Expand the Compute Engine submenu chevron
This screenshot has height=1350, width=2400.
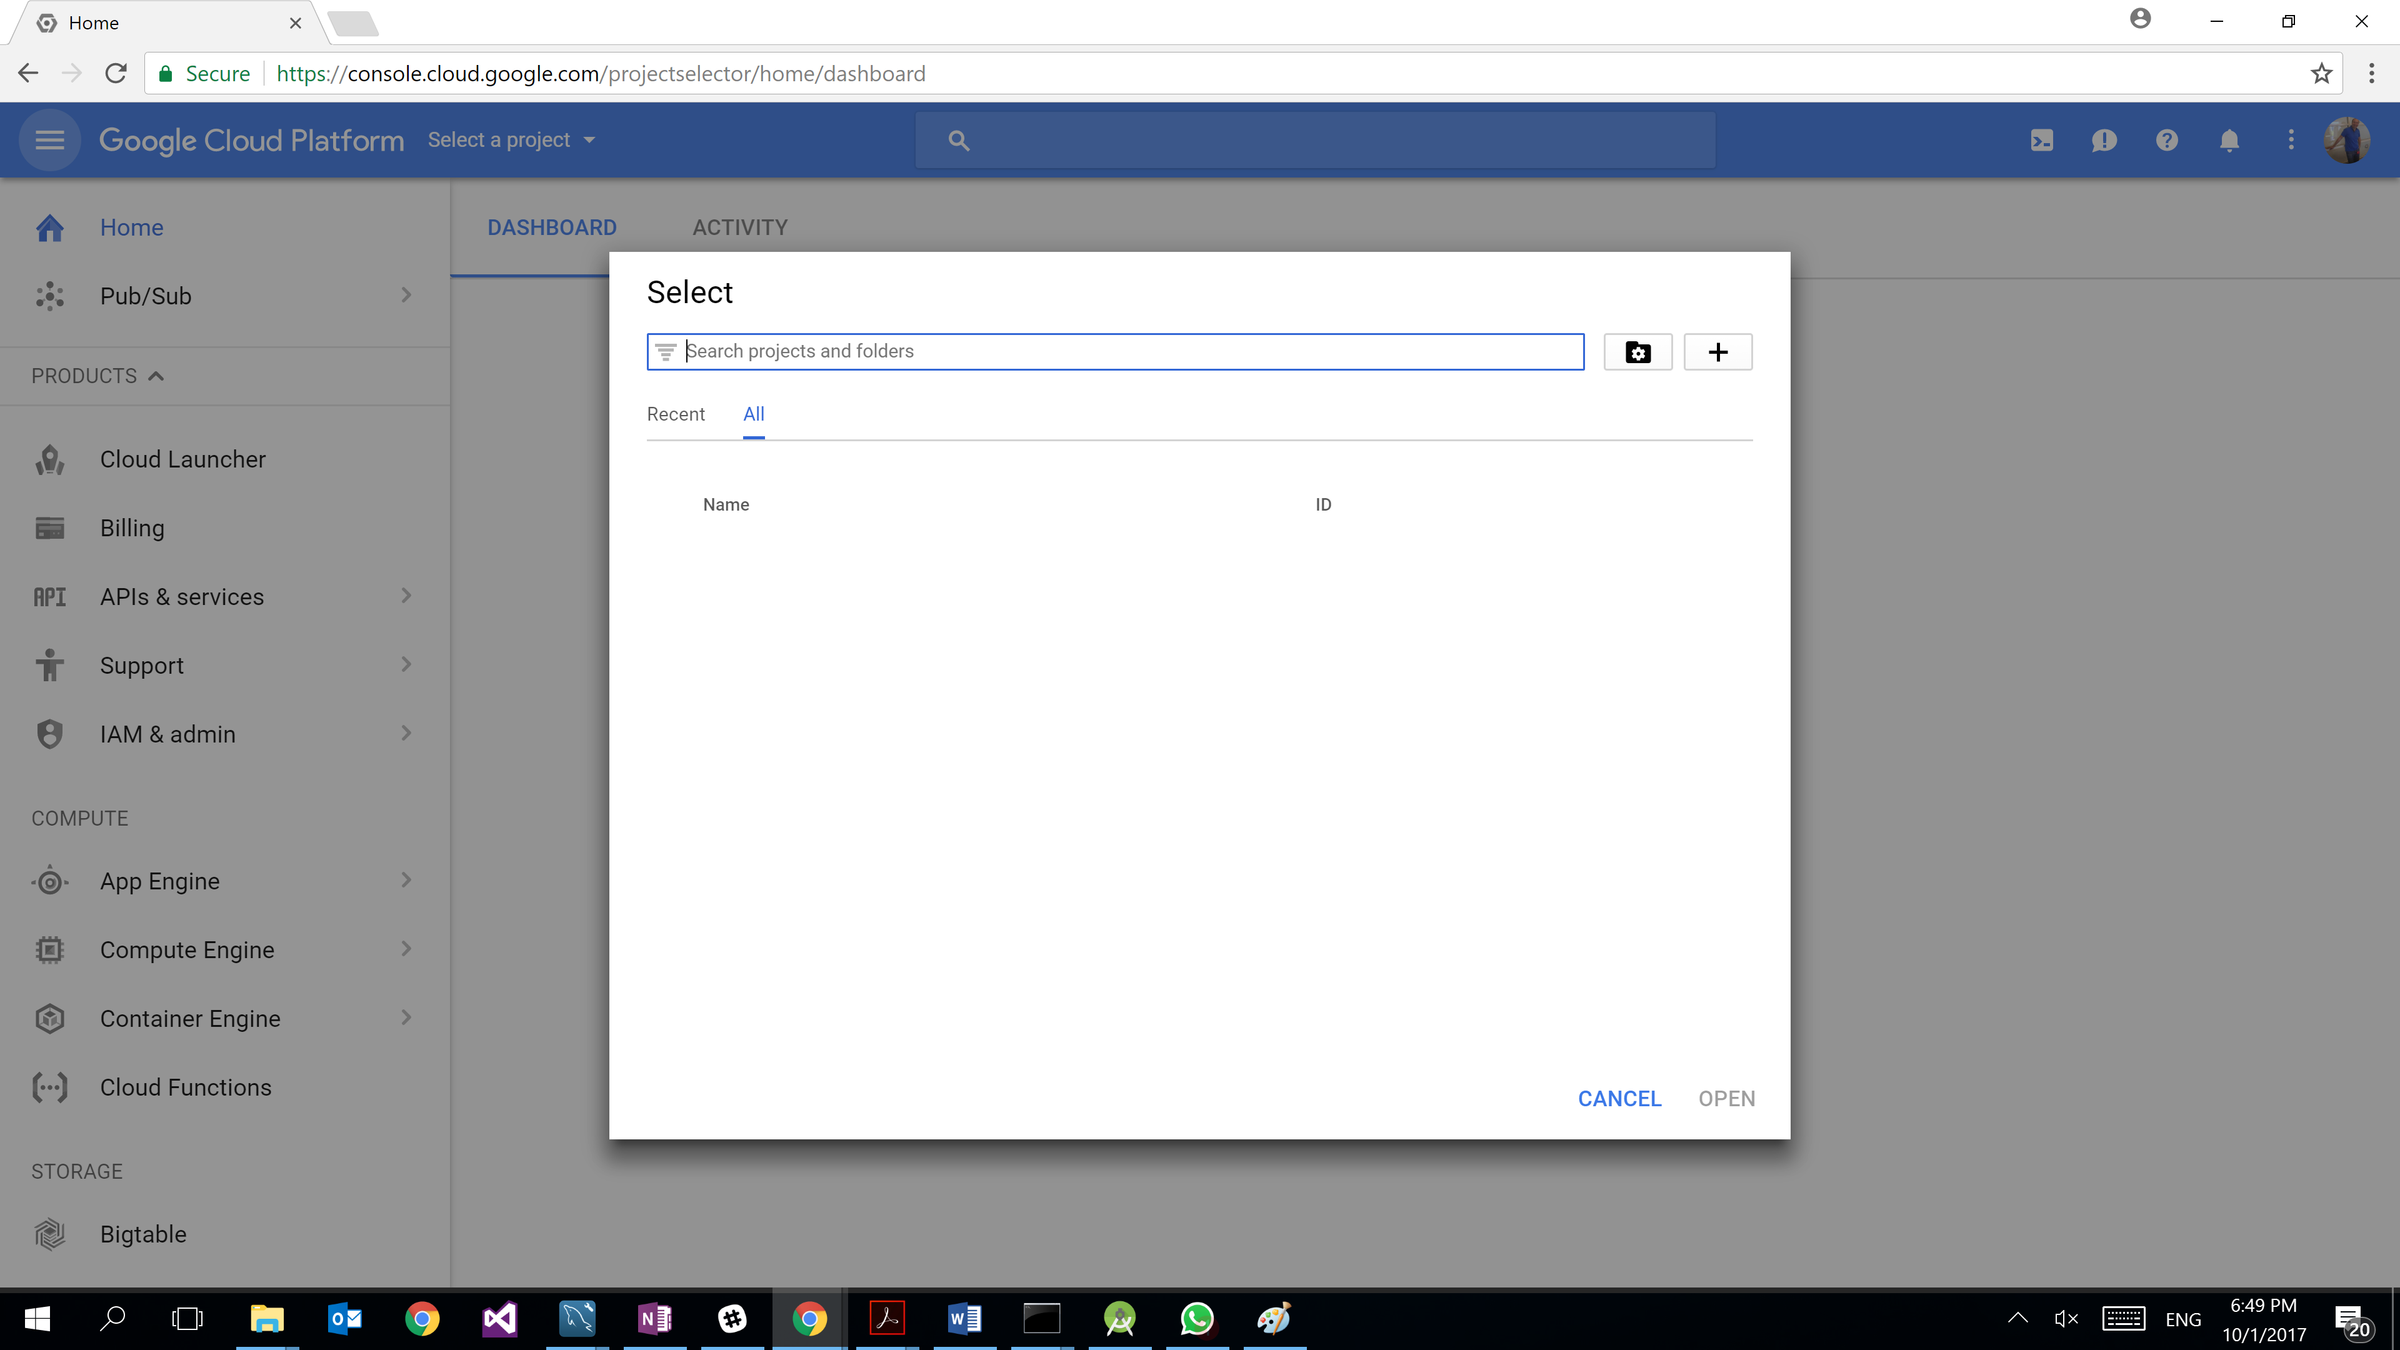(x=406, y=949)
